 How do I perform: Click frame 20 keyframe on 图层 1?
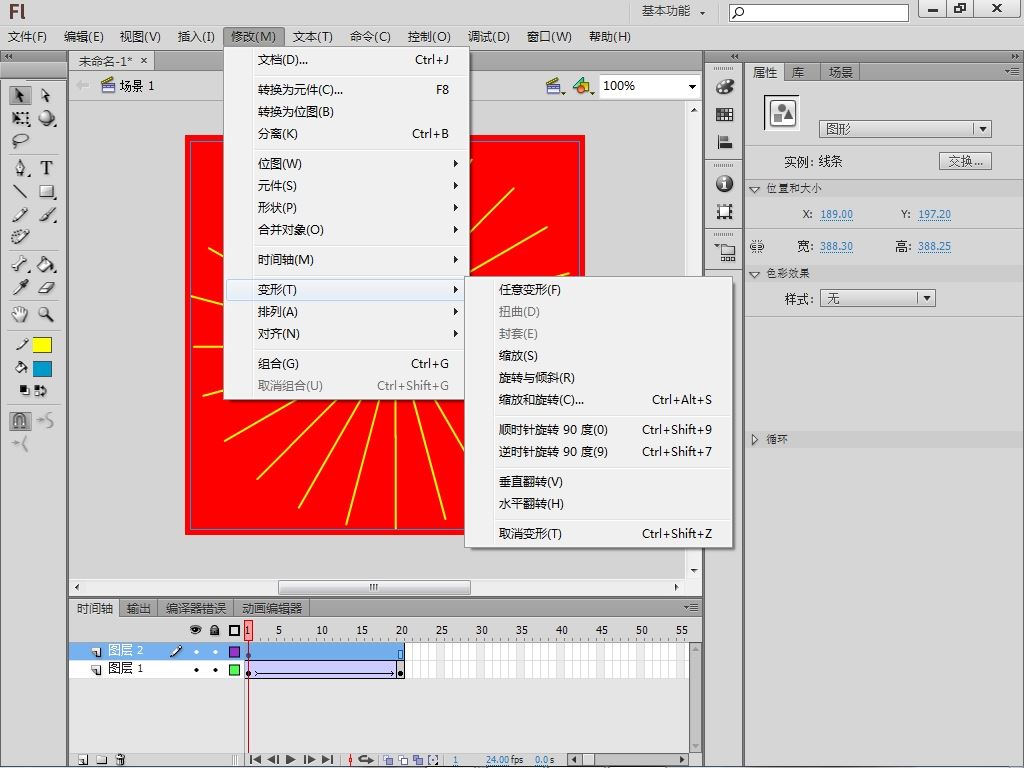pos(400,670)
